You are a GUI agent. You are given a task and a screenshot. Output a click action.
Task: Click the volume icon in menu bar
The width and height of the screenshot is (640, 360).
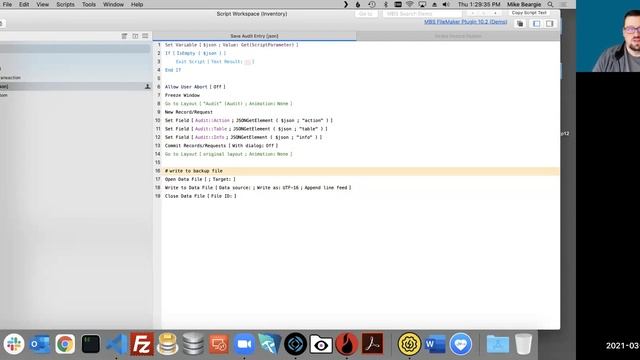(x=446, y=4)
